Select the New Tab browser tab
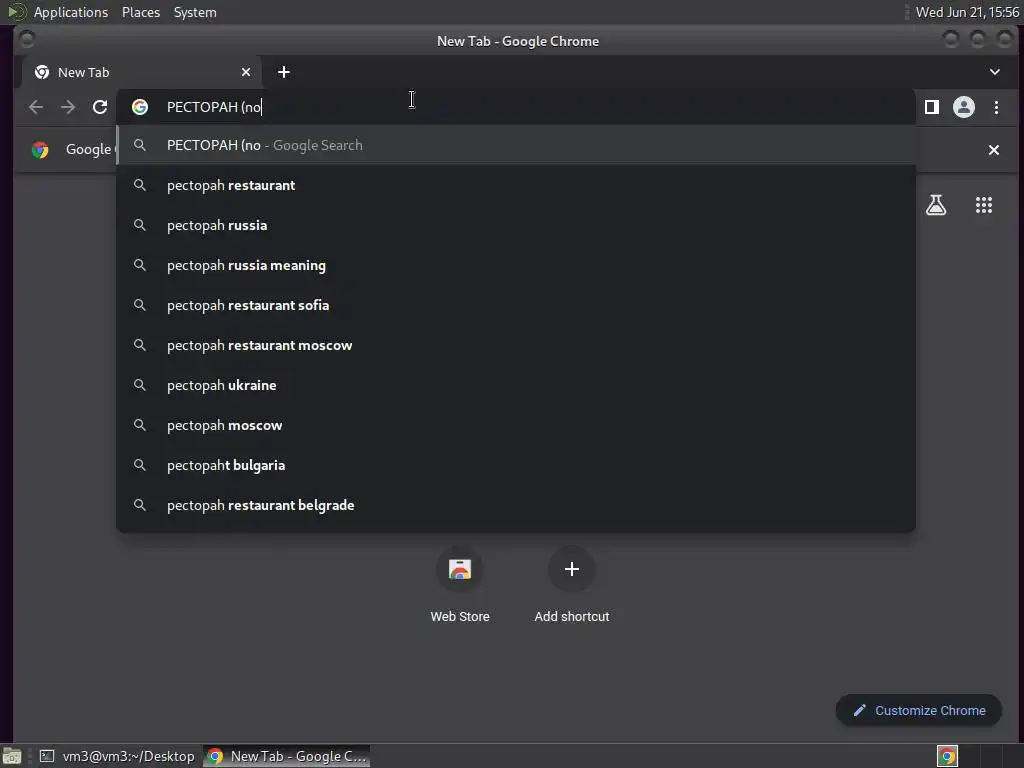Viewport: 1024px width, 768px height. (142, 72)
